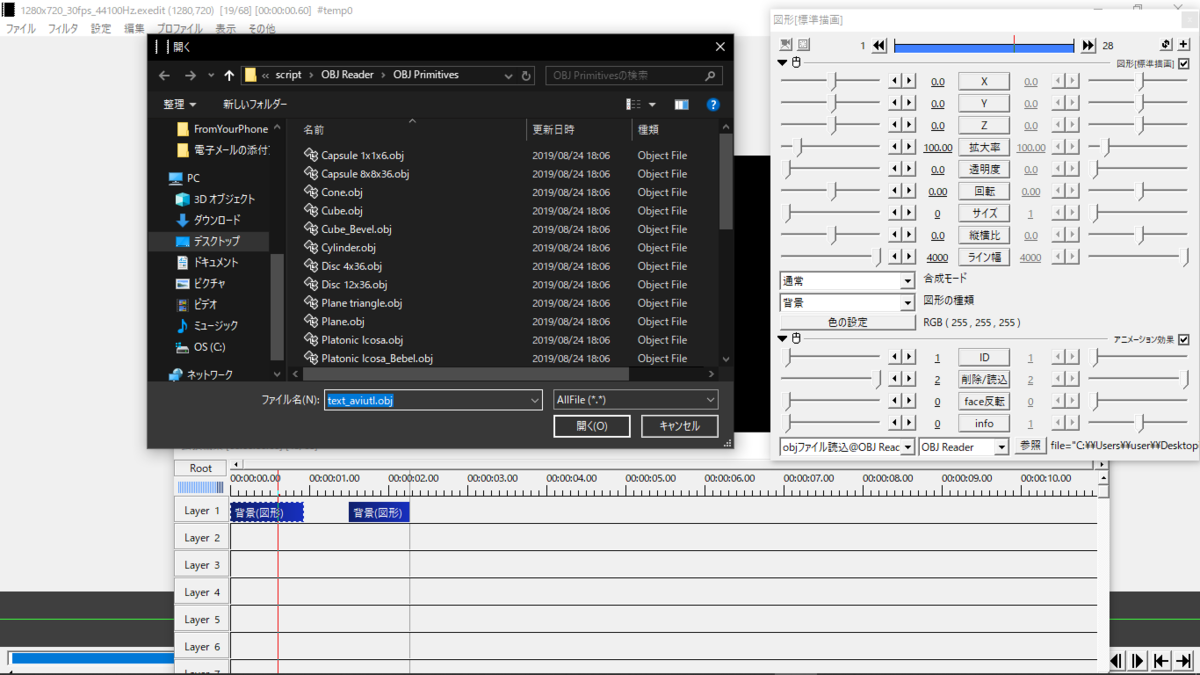Image resolution: width=1200 pixels, height=675 pixels.
Task: Open the AllFile (*.*) file type dropdown
Action: point(636,400)
